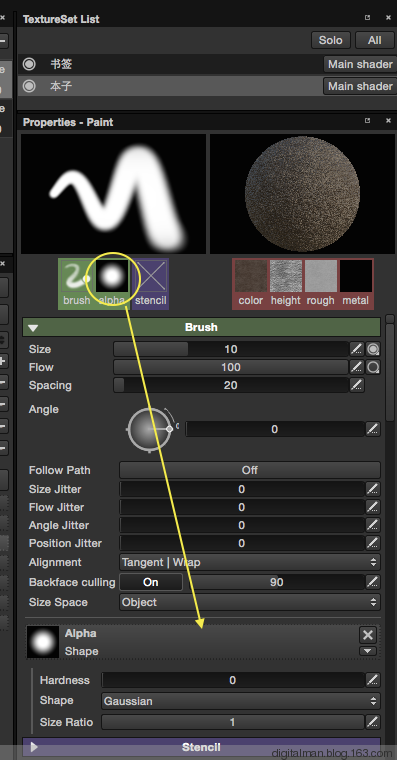
Task: Expand the Stencil section
Action: [201, 747]
